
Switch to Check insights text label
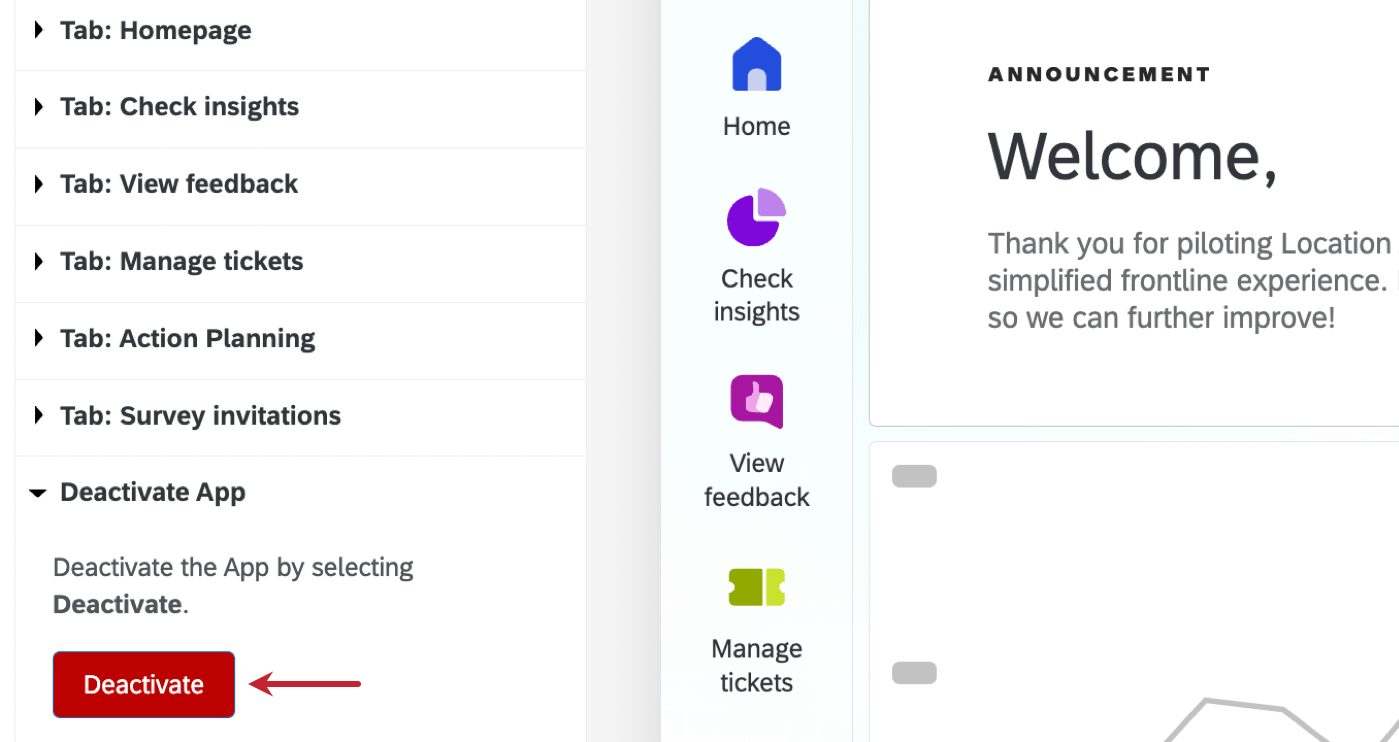pos(756,295)
